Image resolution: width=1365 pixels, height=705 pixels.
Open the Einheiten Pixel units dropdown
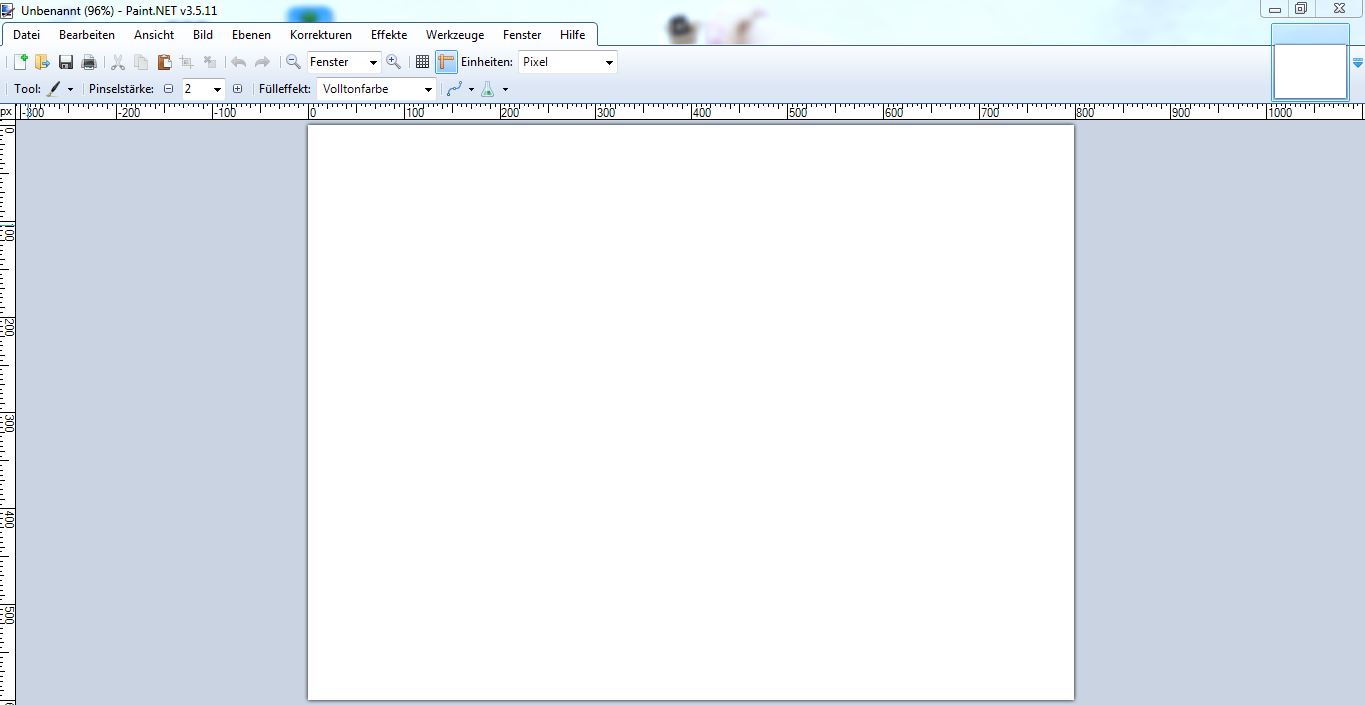click(609, 62)
